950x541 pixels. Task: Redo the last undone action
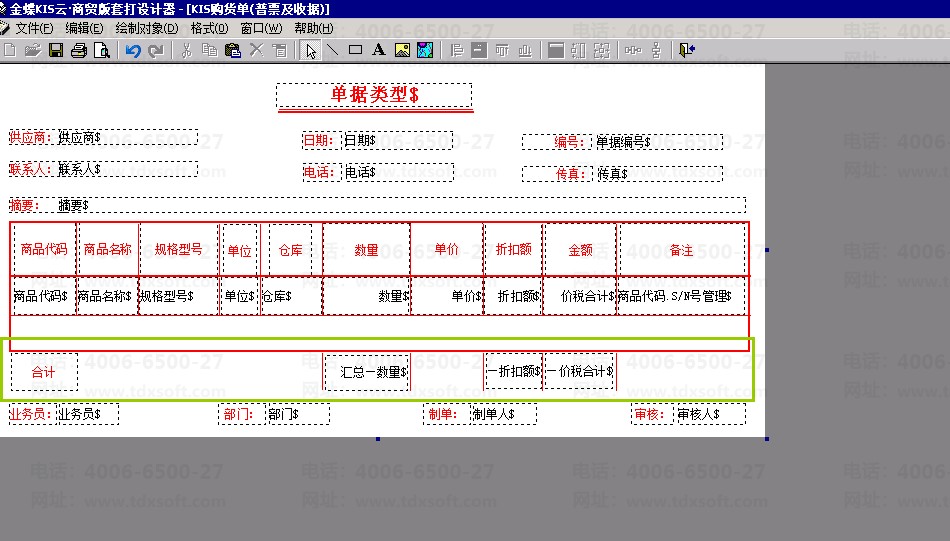156,50
